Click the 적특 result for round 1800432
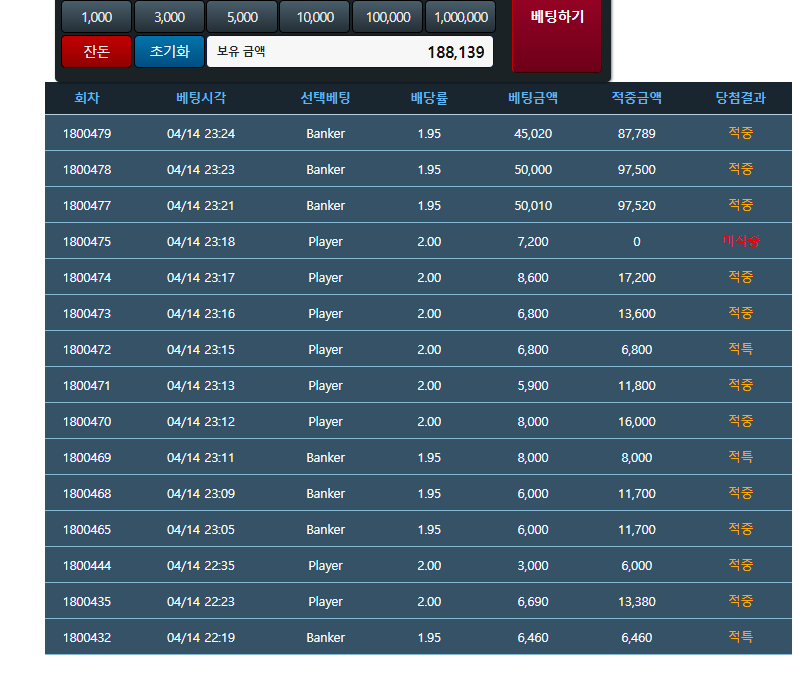This screenshot has height=681, width=808. (740, 637)
